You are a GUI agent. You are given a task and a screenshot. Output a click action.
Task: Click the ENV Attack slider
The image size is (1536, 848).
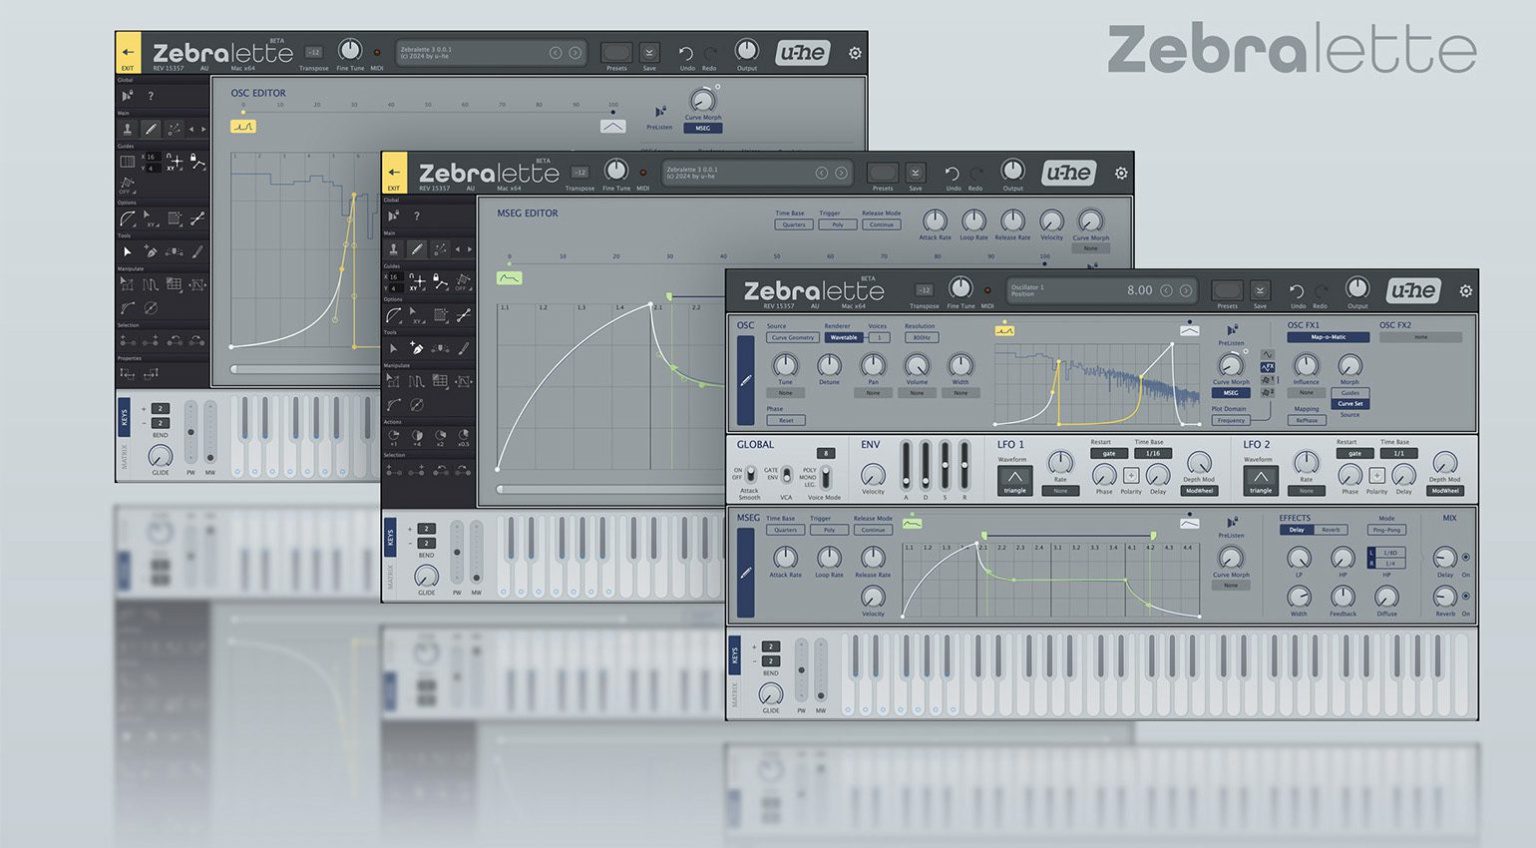point(906,465)
